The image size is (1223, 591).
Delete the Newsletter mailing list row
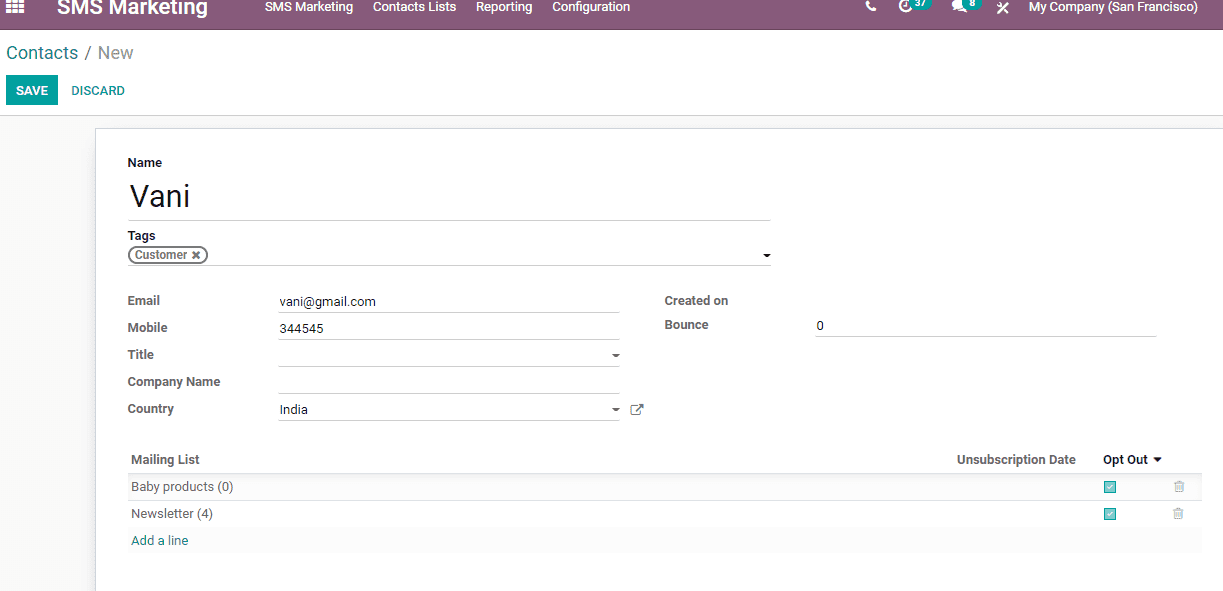[x=1179, y=514]
